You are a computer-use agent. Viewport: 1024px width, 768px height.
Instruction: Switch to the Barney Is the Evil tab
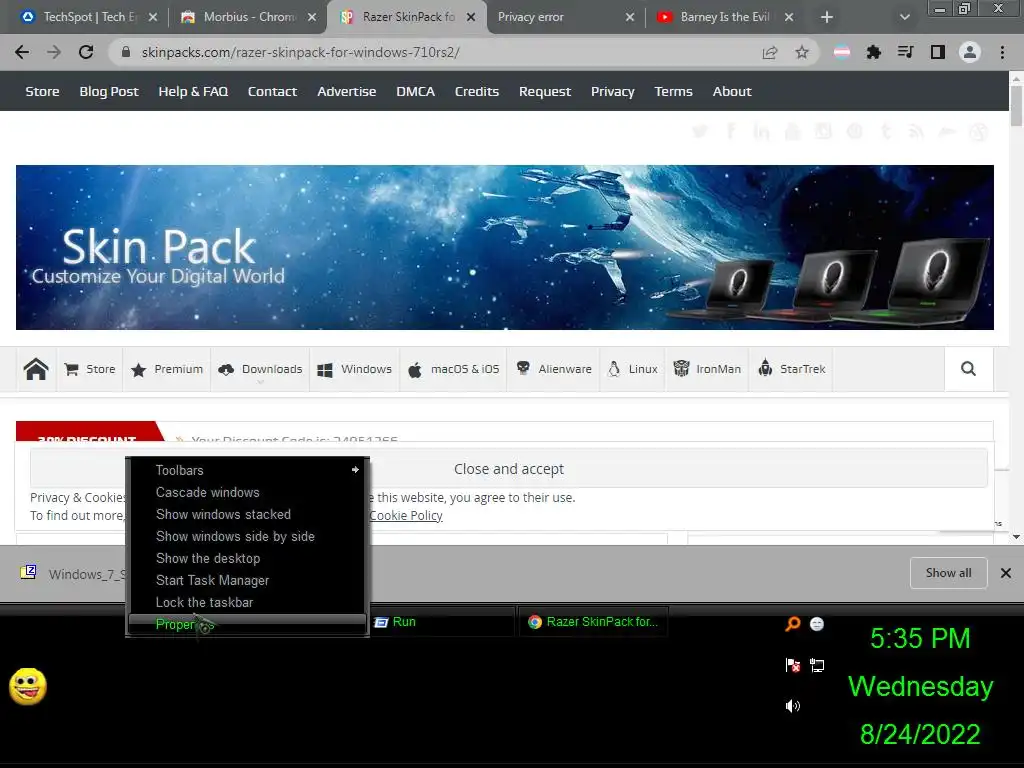click(x=725, y=17)
